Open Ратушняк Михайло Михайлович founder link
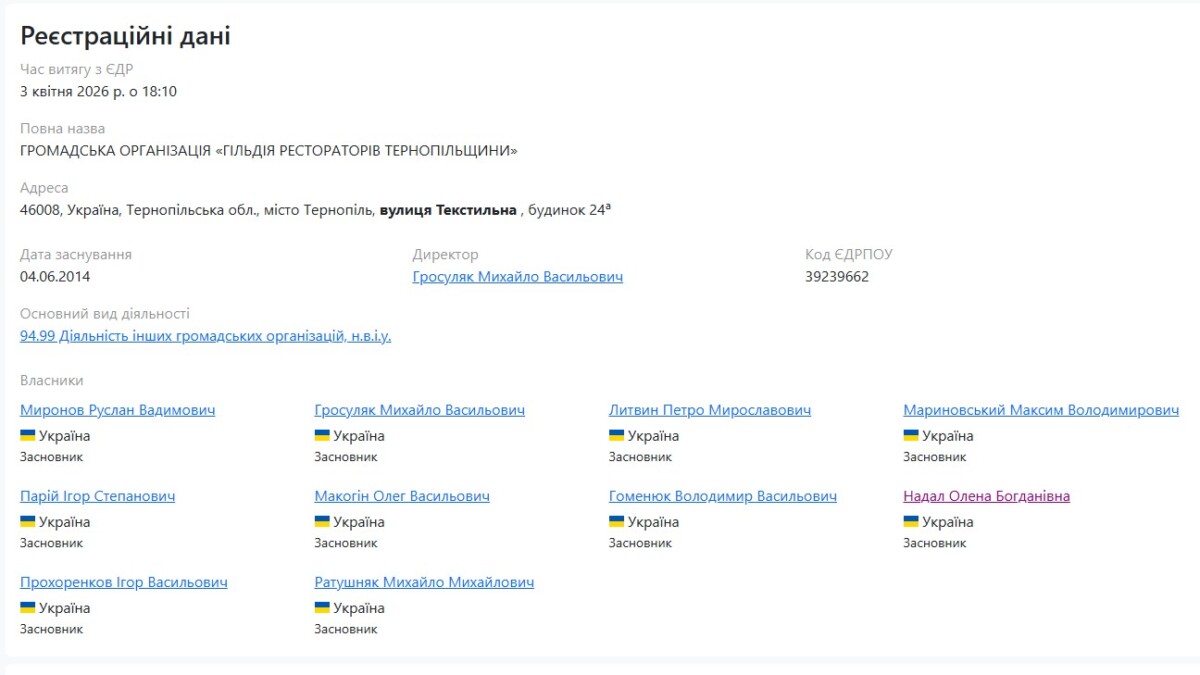 click(424, 582)
